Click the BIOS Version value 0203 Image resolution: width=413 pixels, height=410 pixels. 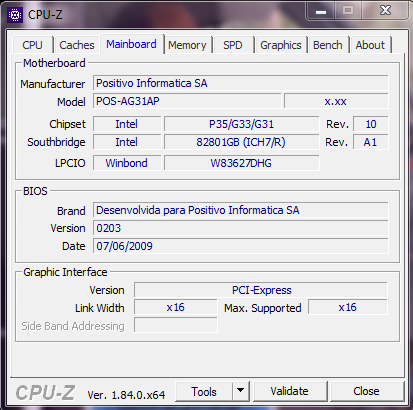pyautogui.click(x=241, y=228)
